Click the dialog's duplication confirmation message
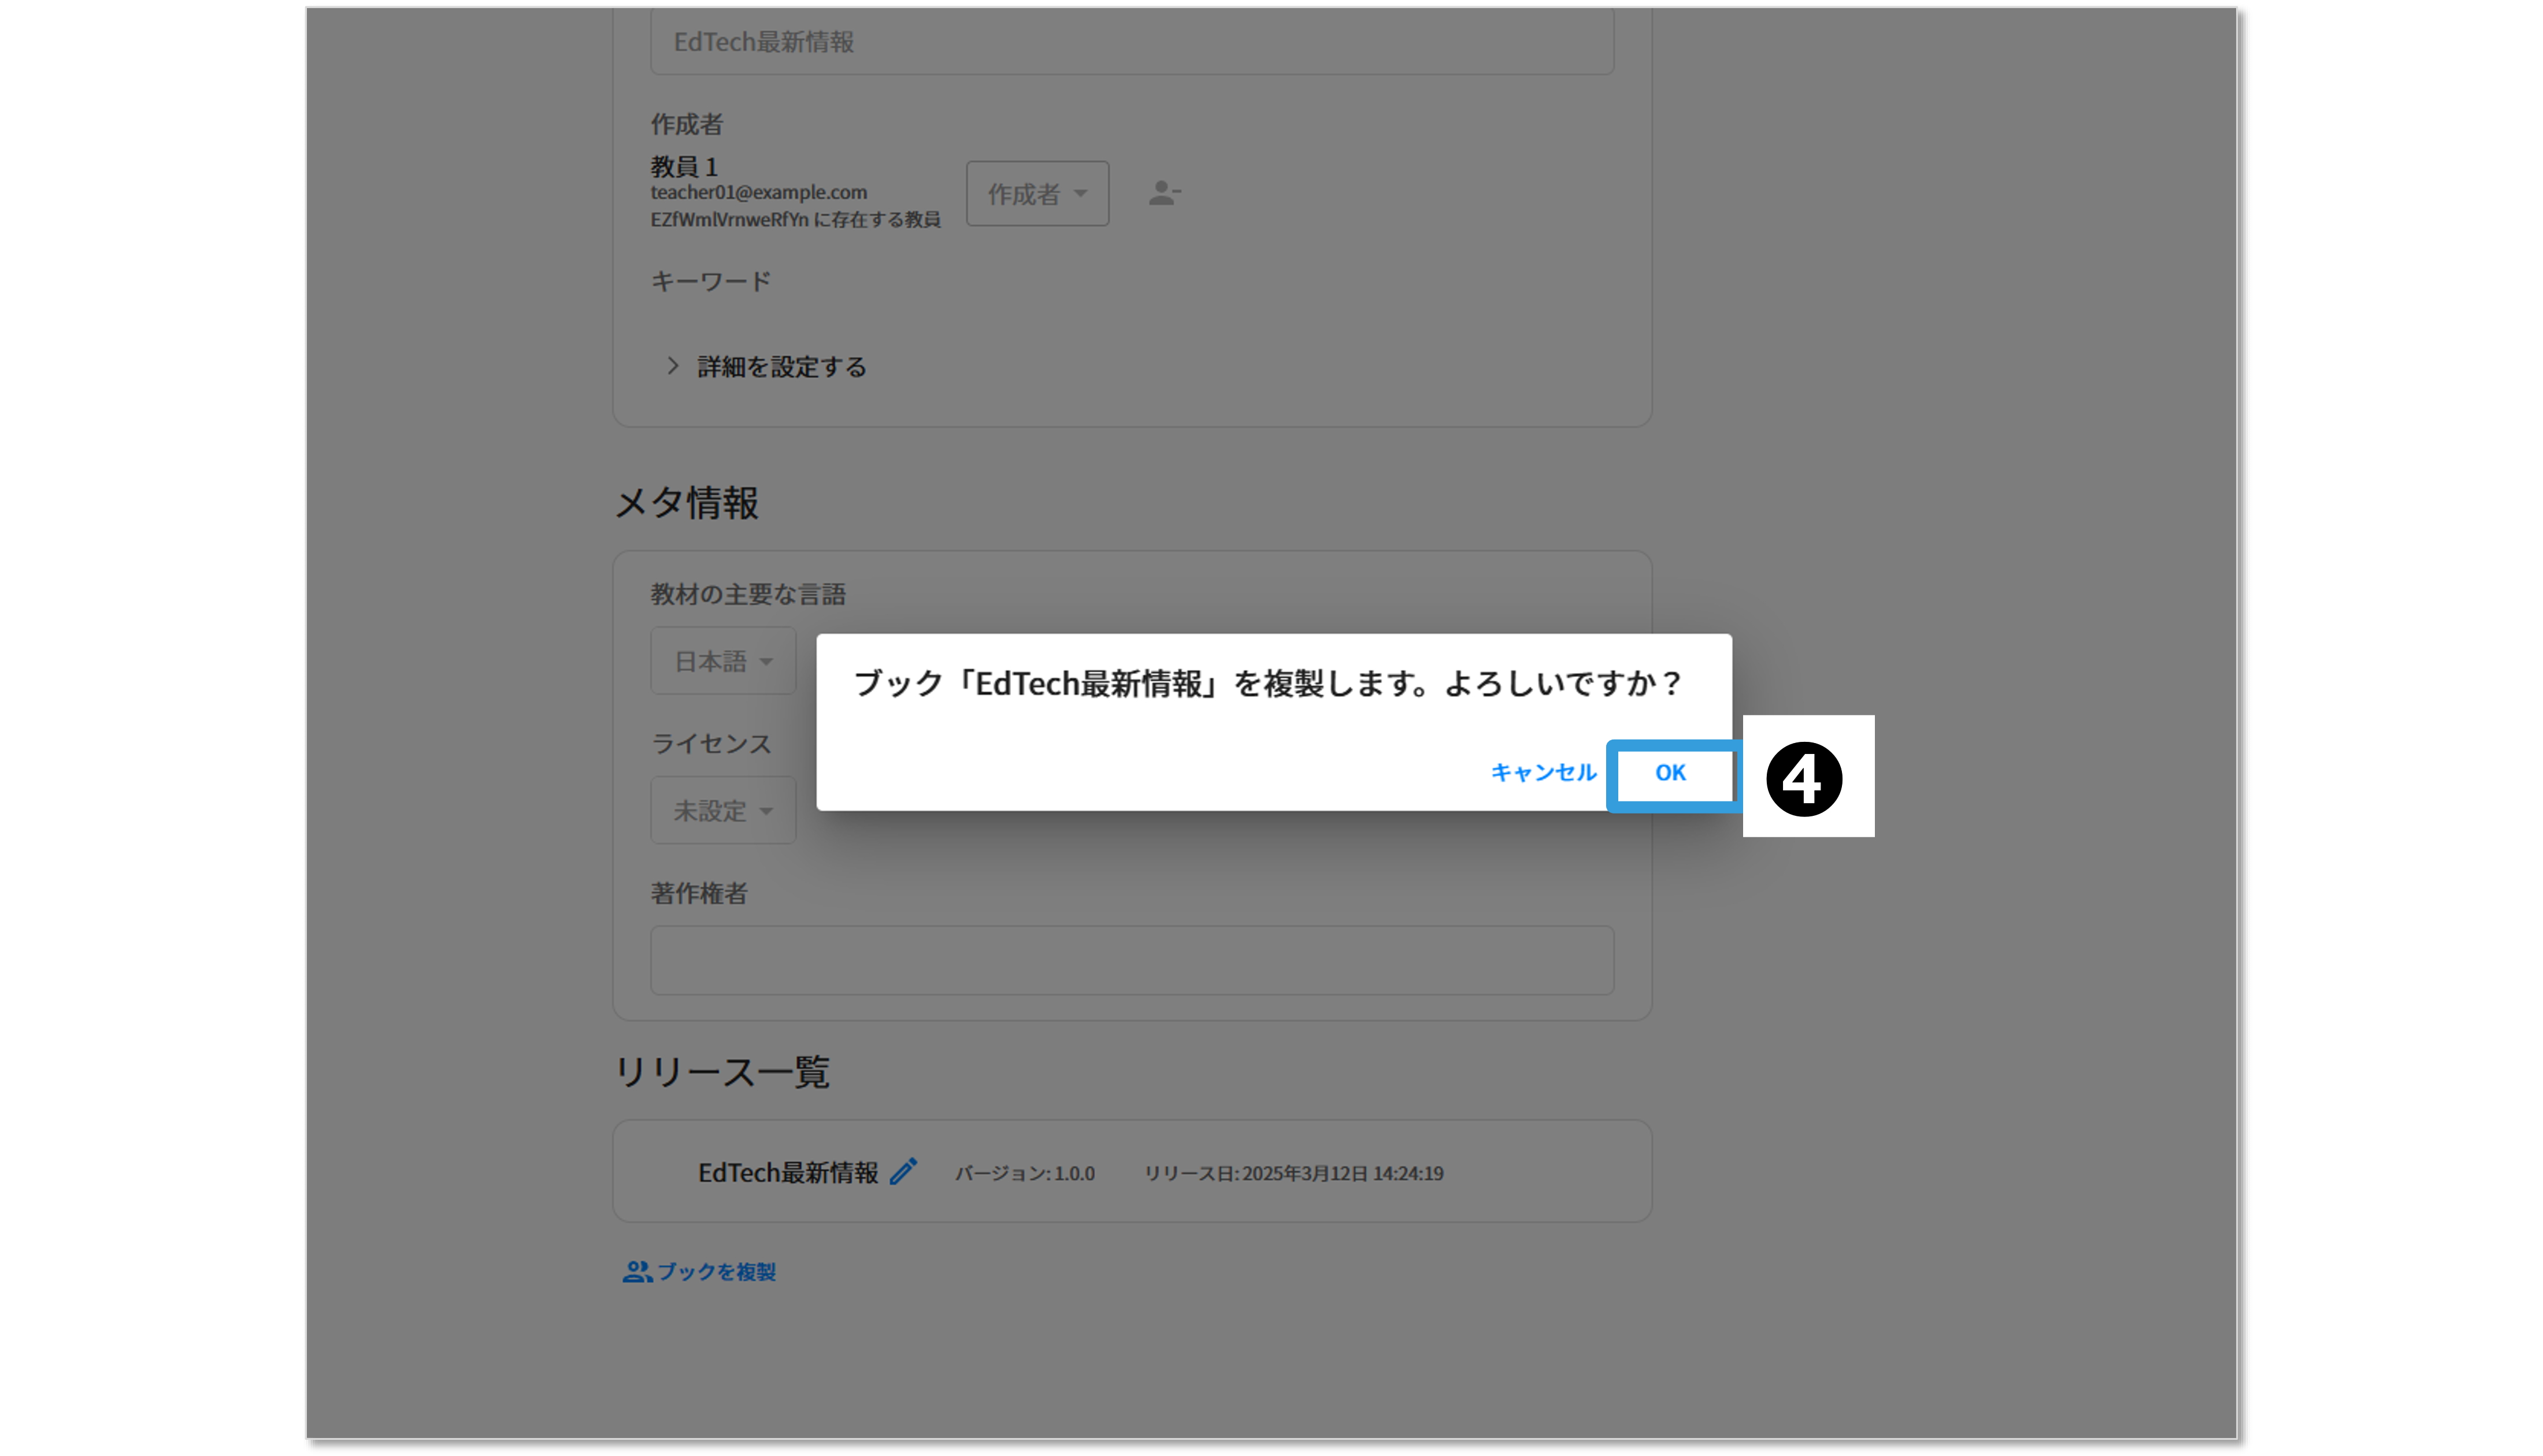The height and width of the screenshot is (1456, 2543). click(1268, 684)
